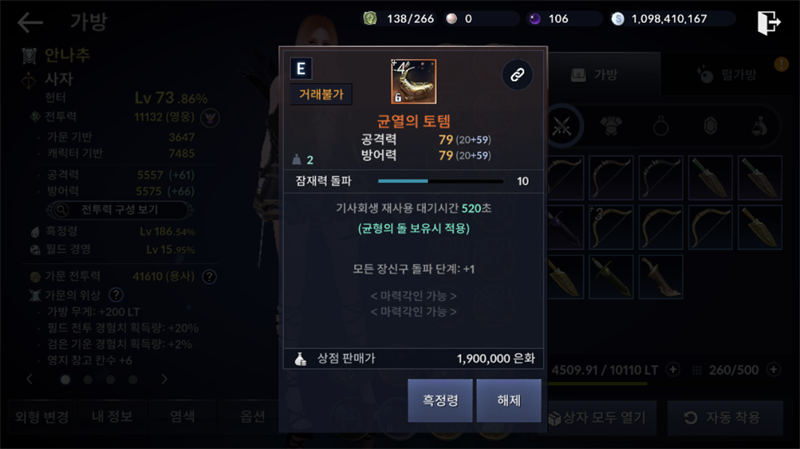Screen dimensions: 800x449
Task: Select the crossed swords weapon filter
Action: [562, 126]
